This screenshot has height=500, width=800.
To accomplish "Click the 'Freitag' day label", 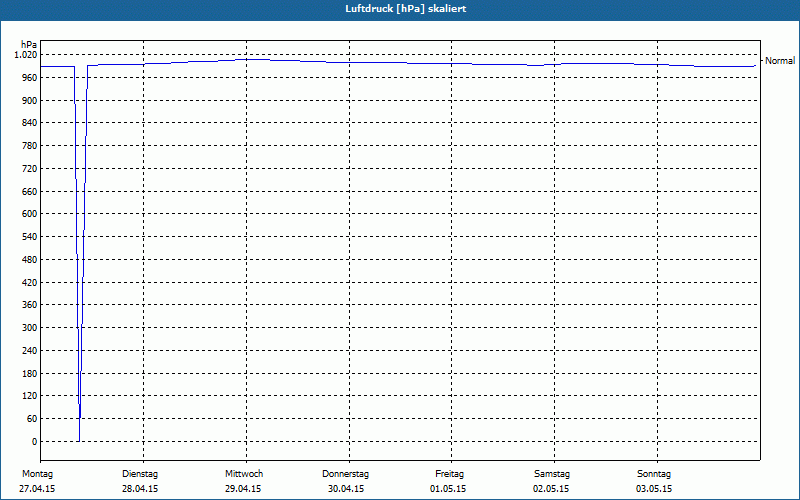I will [449, 474].
